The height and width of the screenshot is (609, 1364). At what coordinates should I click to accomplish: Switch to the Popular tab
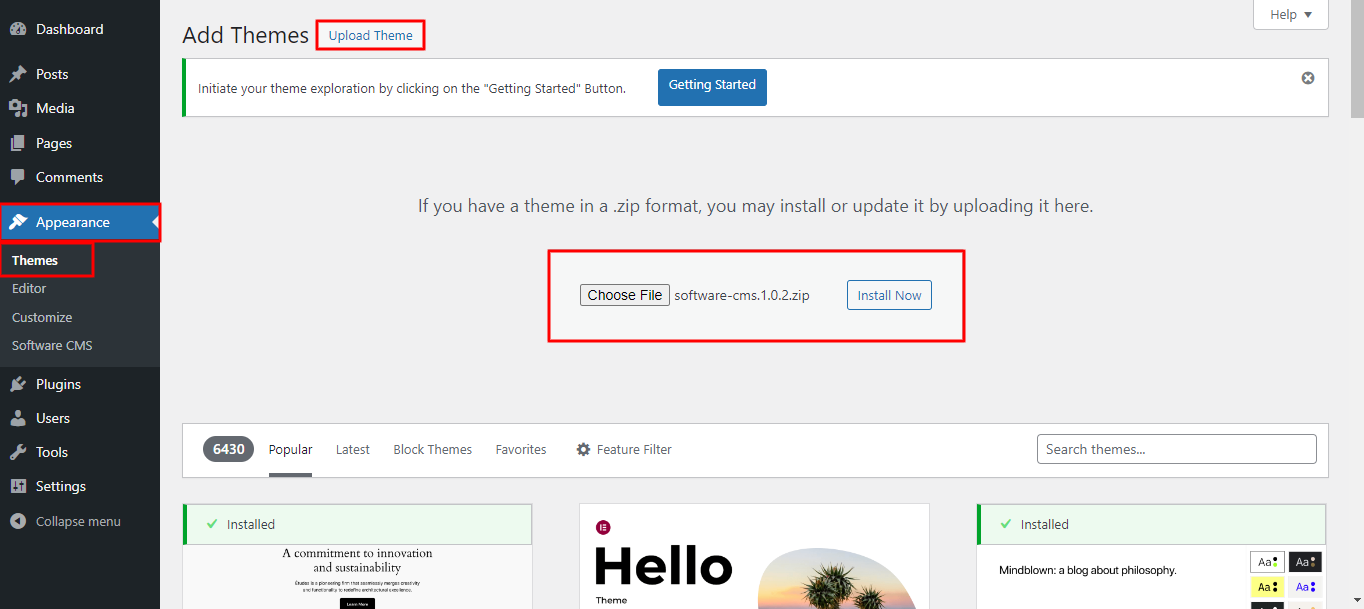coord(291,450)
